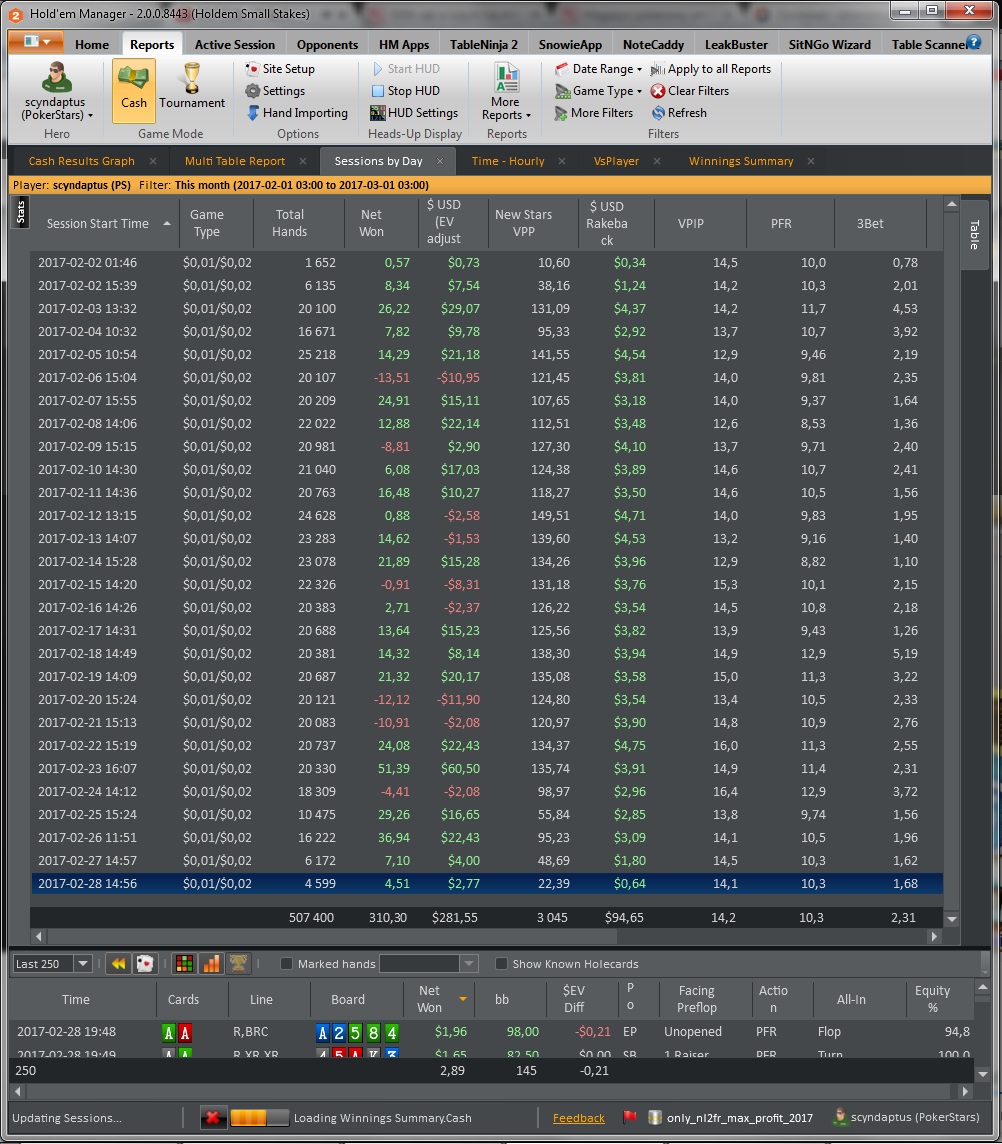
Task: Cancel loading with red X button
Action: click(x=212, y=1117)
